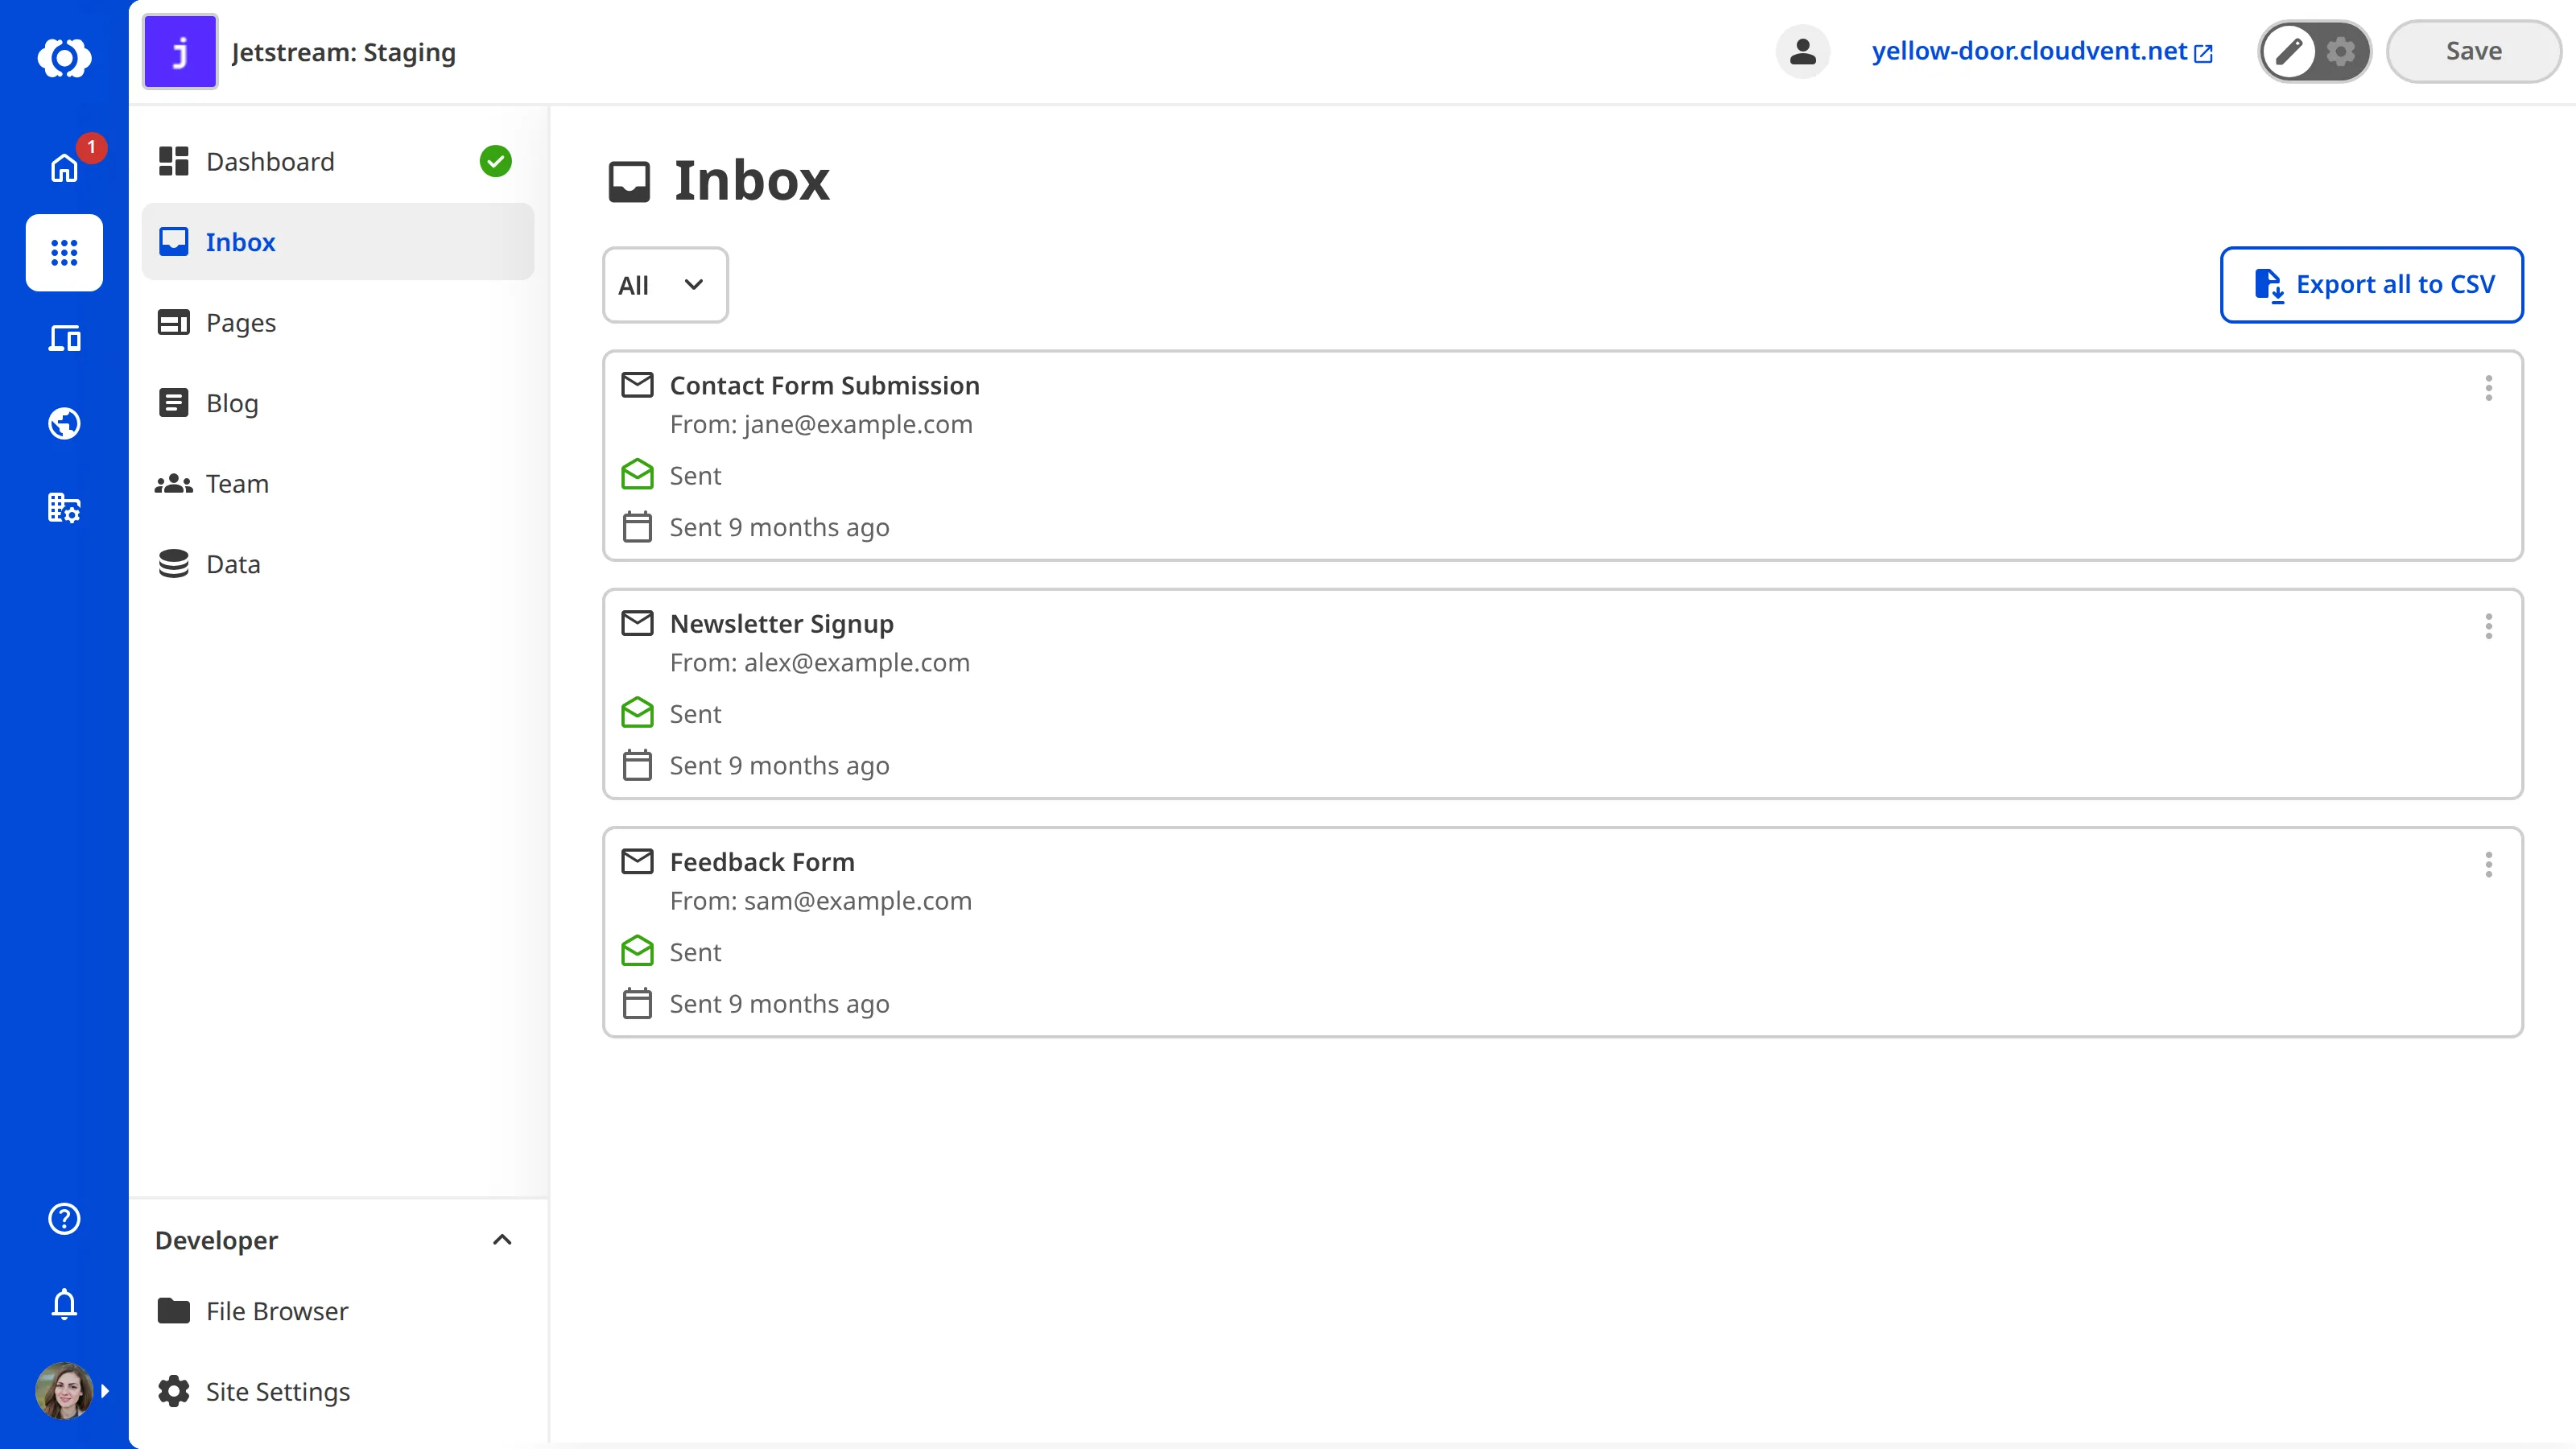Open the notifications bell icon

tap(64, 1303)
